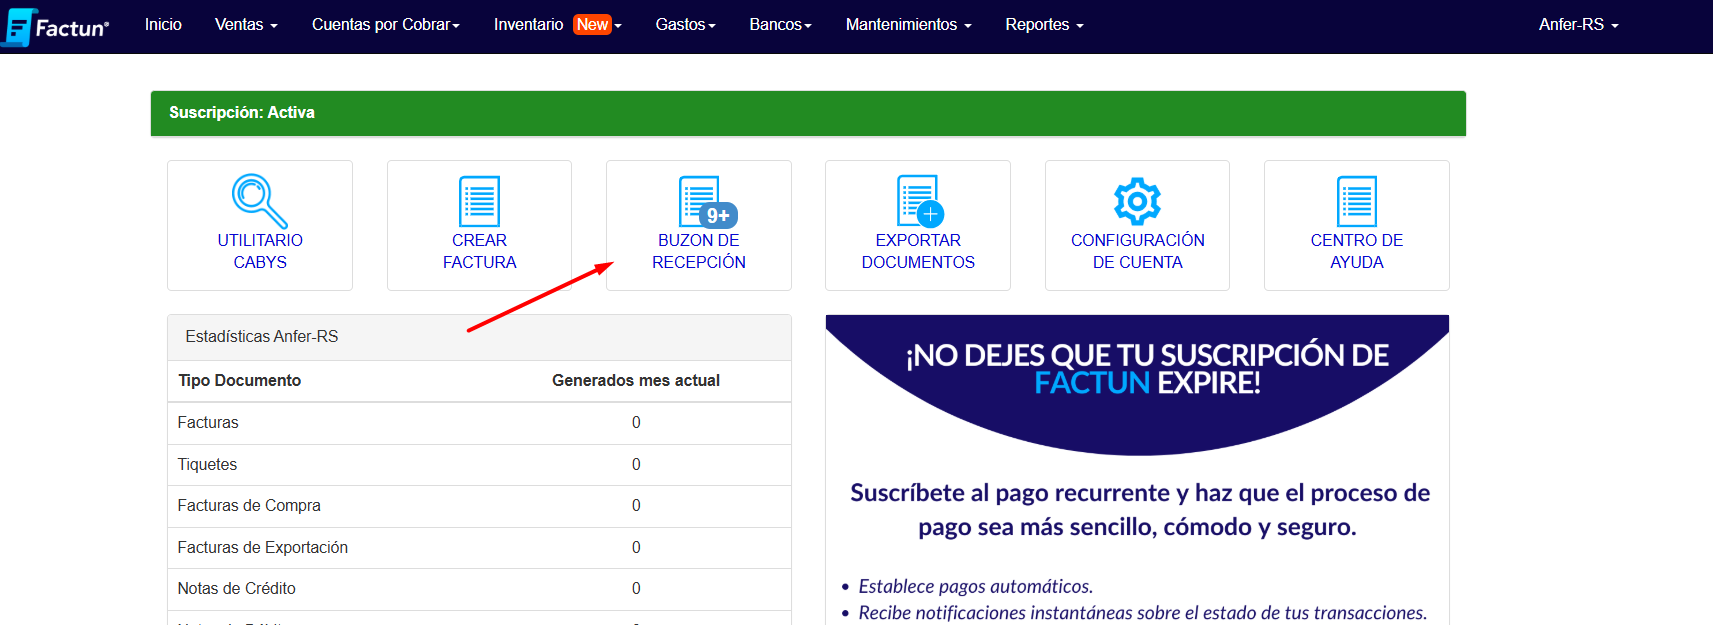Click the Suscripción: Activa banner
This screenshot has height=625, width=1713.
(x=808, y=113)
